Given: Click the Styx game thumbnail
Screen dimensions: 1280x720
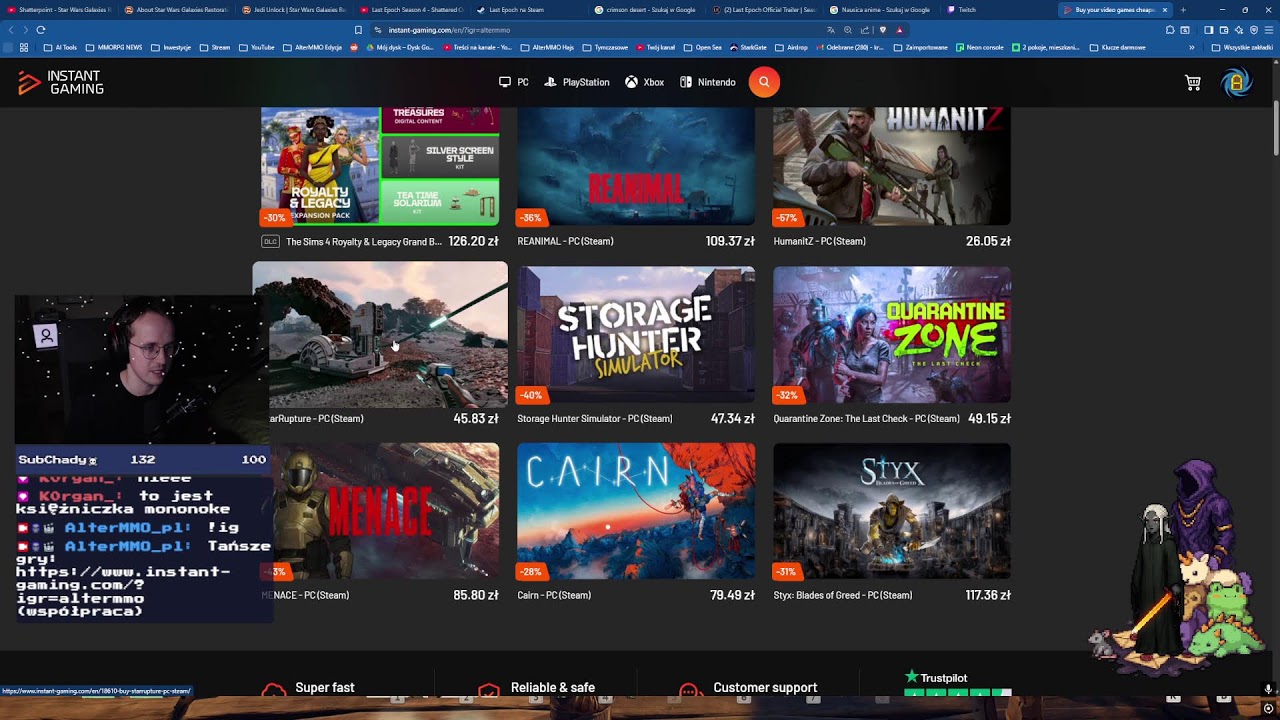Looking at the screenshot, I should tap(892, 511).
